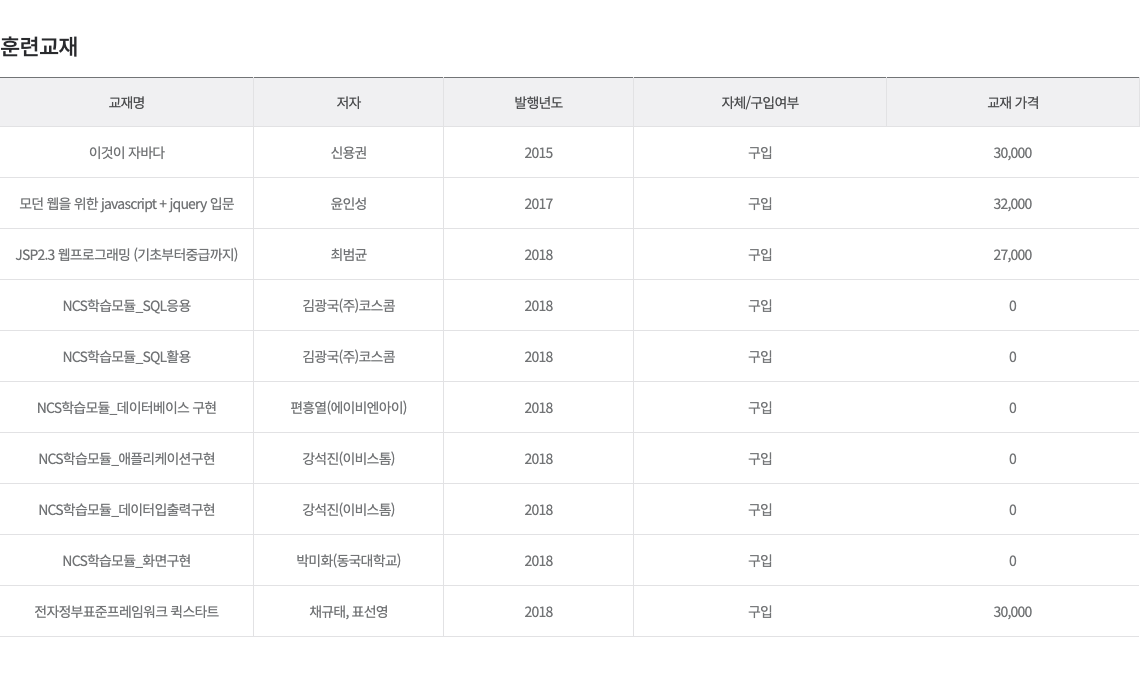Image resolution: width=1146 pixels, height=673 pixels.
Task: Click the 저자 column header
Action: [349, 102]
